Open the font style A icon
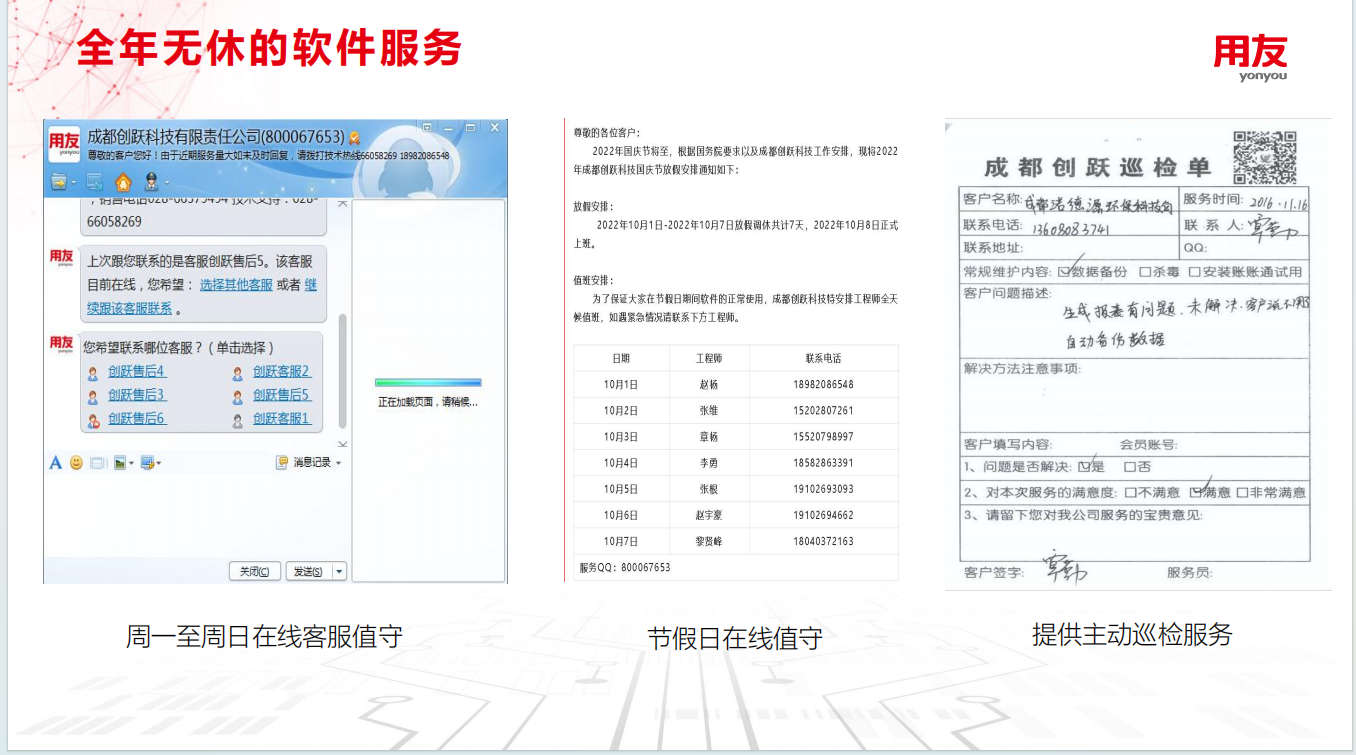This screenshot has height=755, width=1356. 56,463
